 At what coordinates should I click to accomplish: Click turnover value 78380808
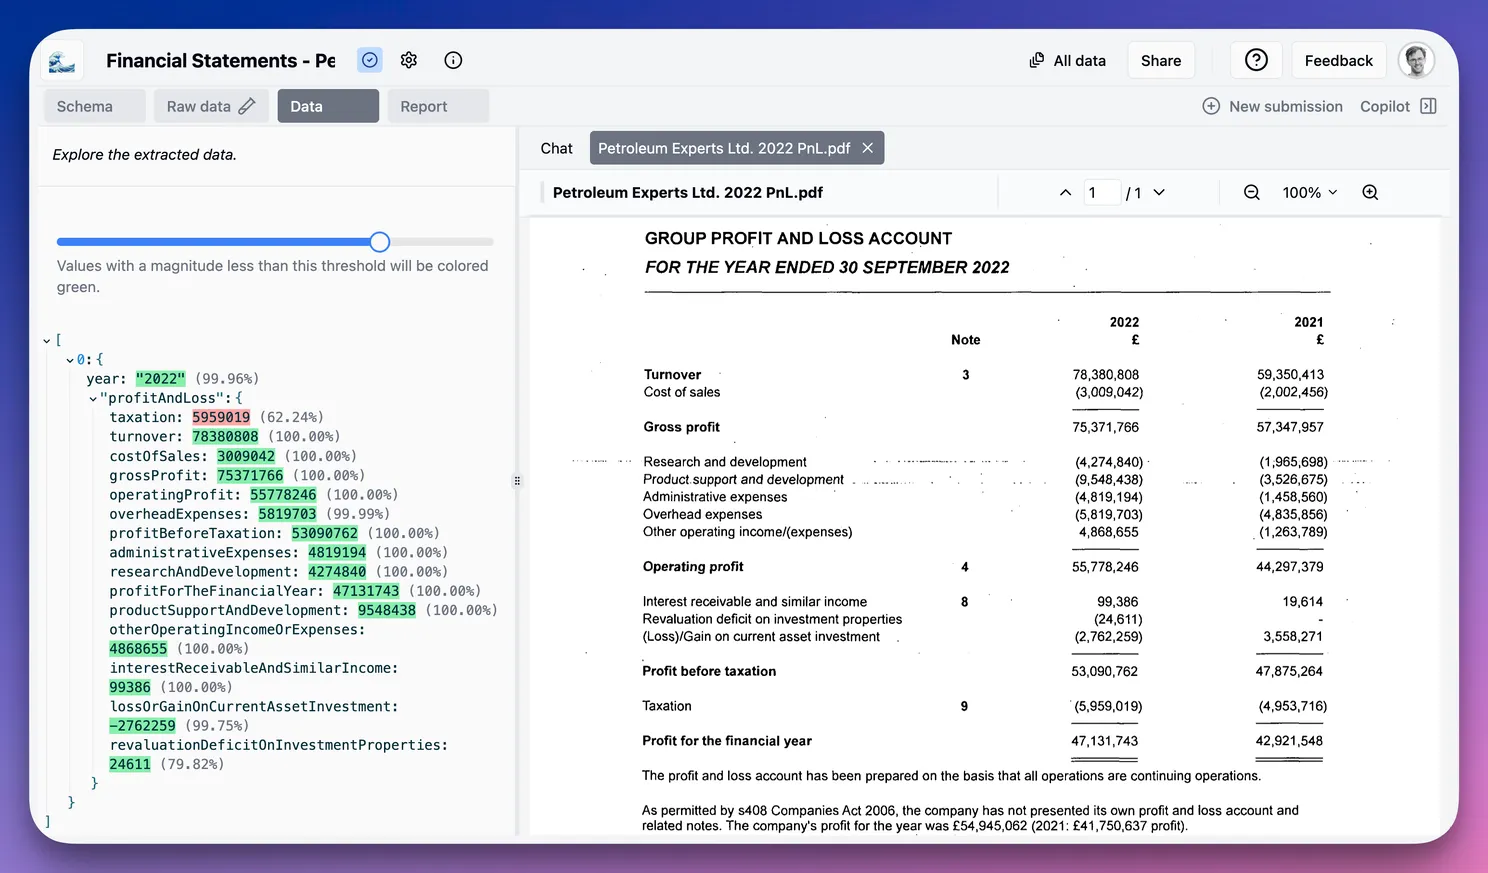[x=225, y=436]
